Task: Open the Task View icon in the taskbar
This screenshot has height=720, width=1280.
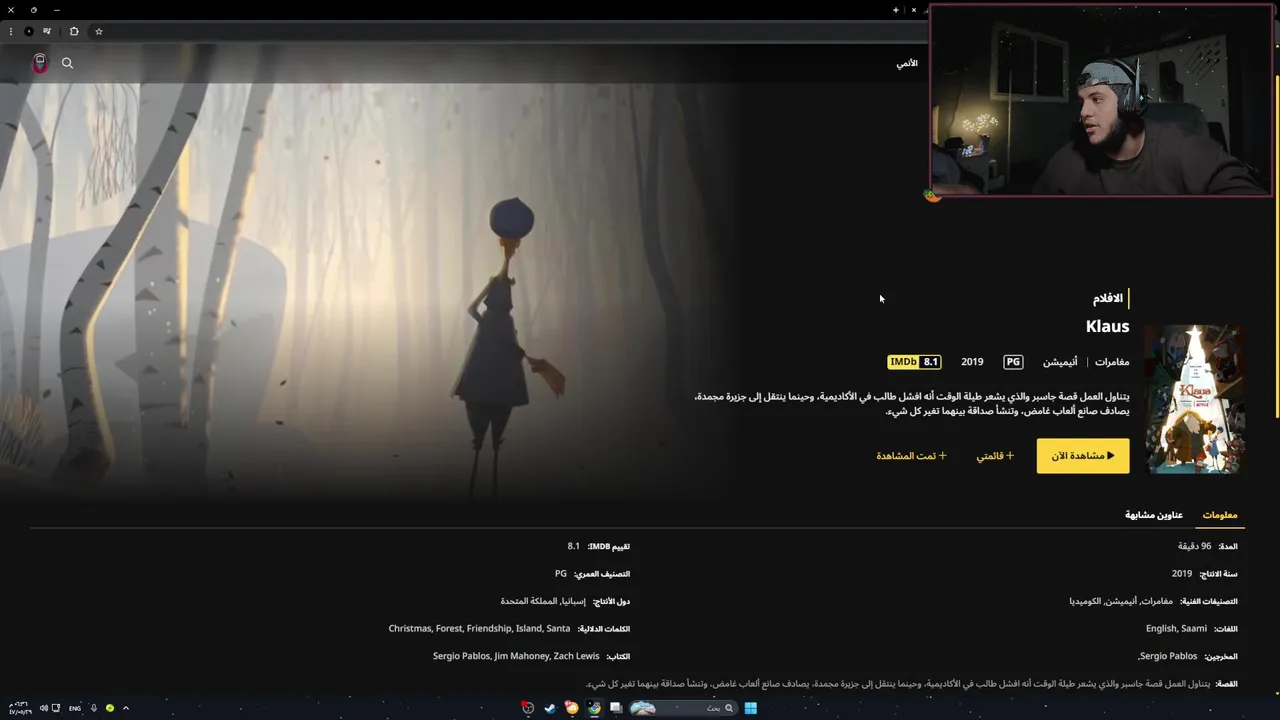Action: (x=616, y=708)
